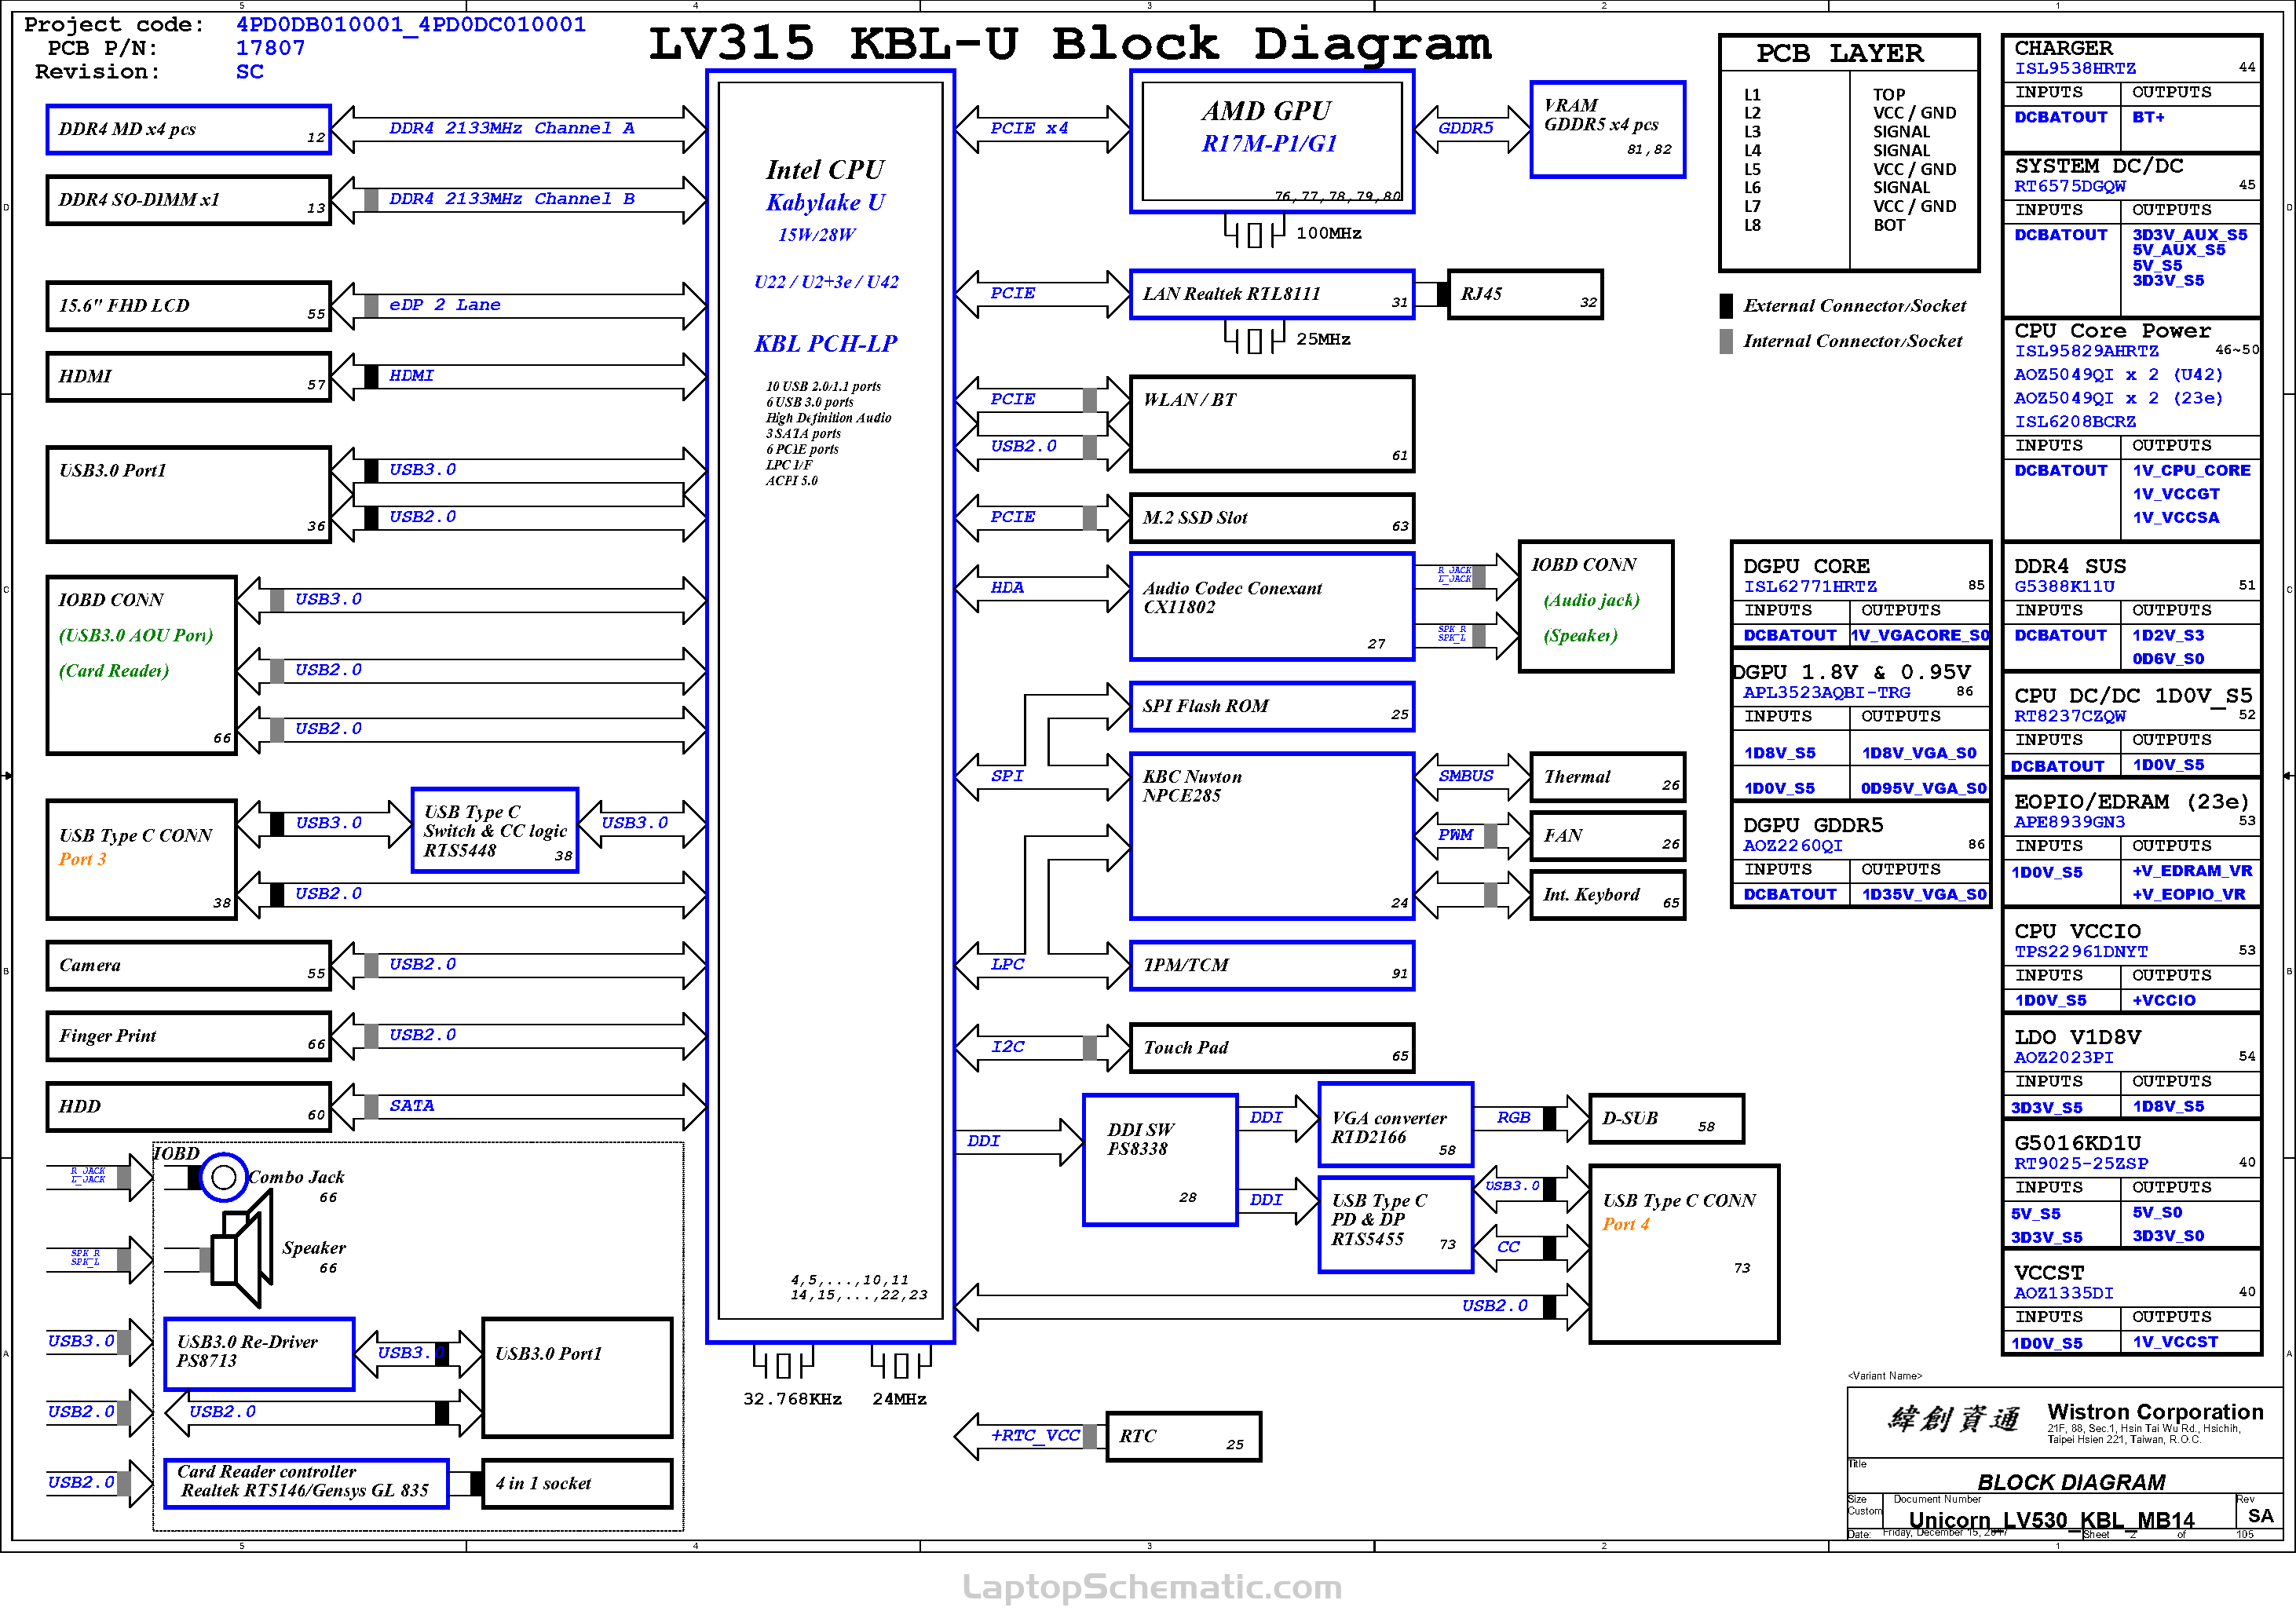This screenshot has width=2296, height=1622.
Task: Click the 24MHz crystal symbol
Action: [x=901, y=1364]
